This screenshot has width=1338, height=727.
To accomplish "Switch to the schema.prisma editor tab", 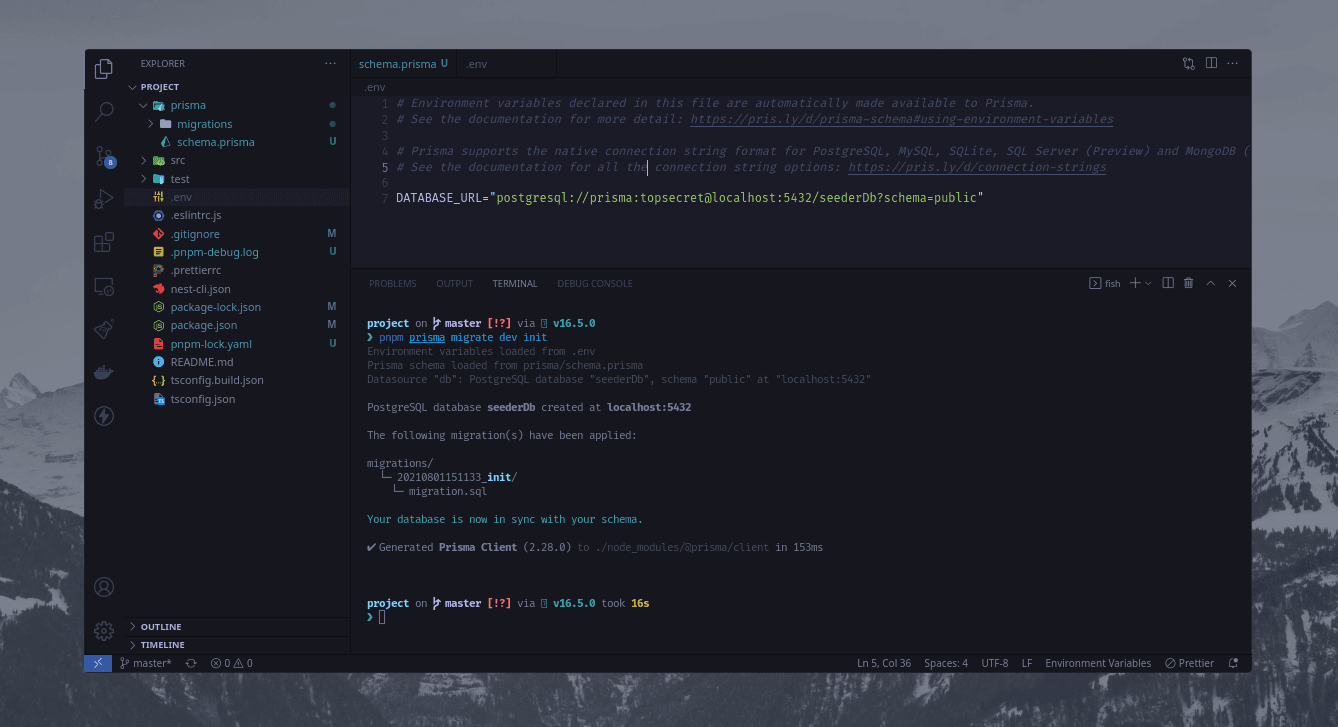I will [x=397, y=64].
